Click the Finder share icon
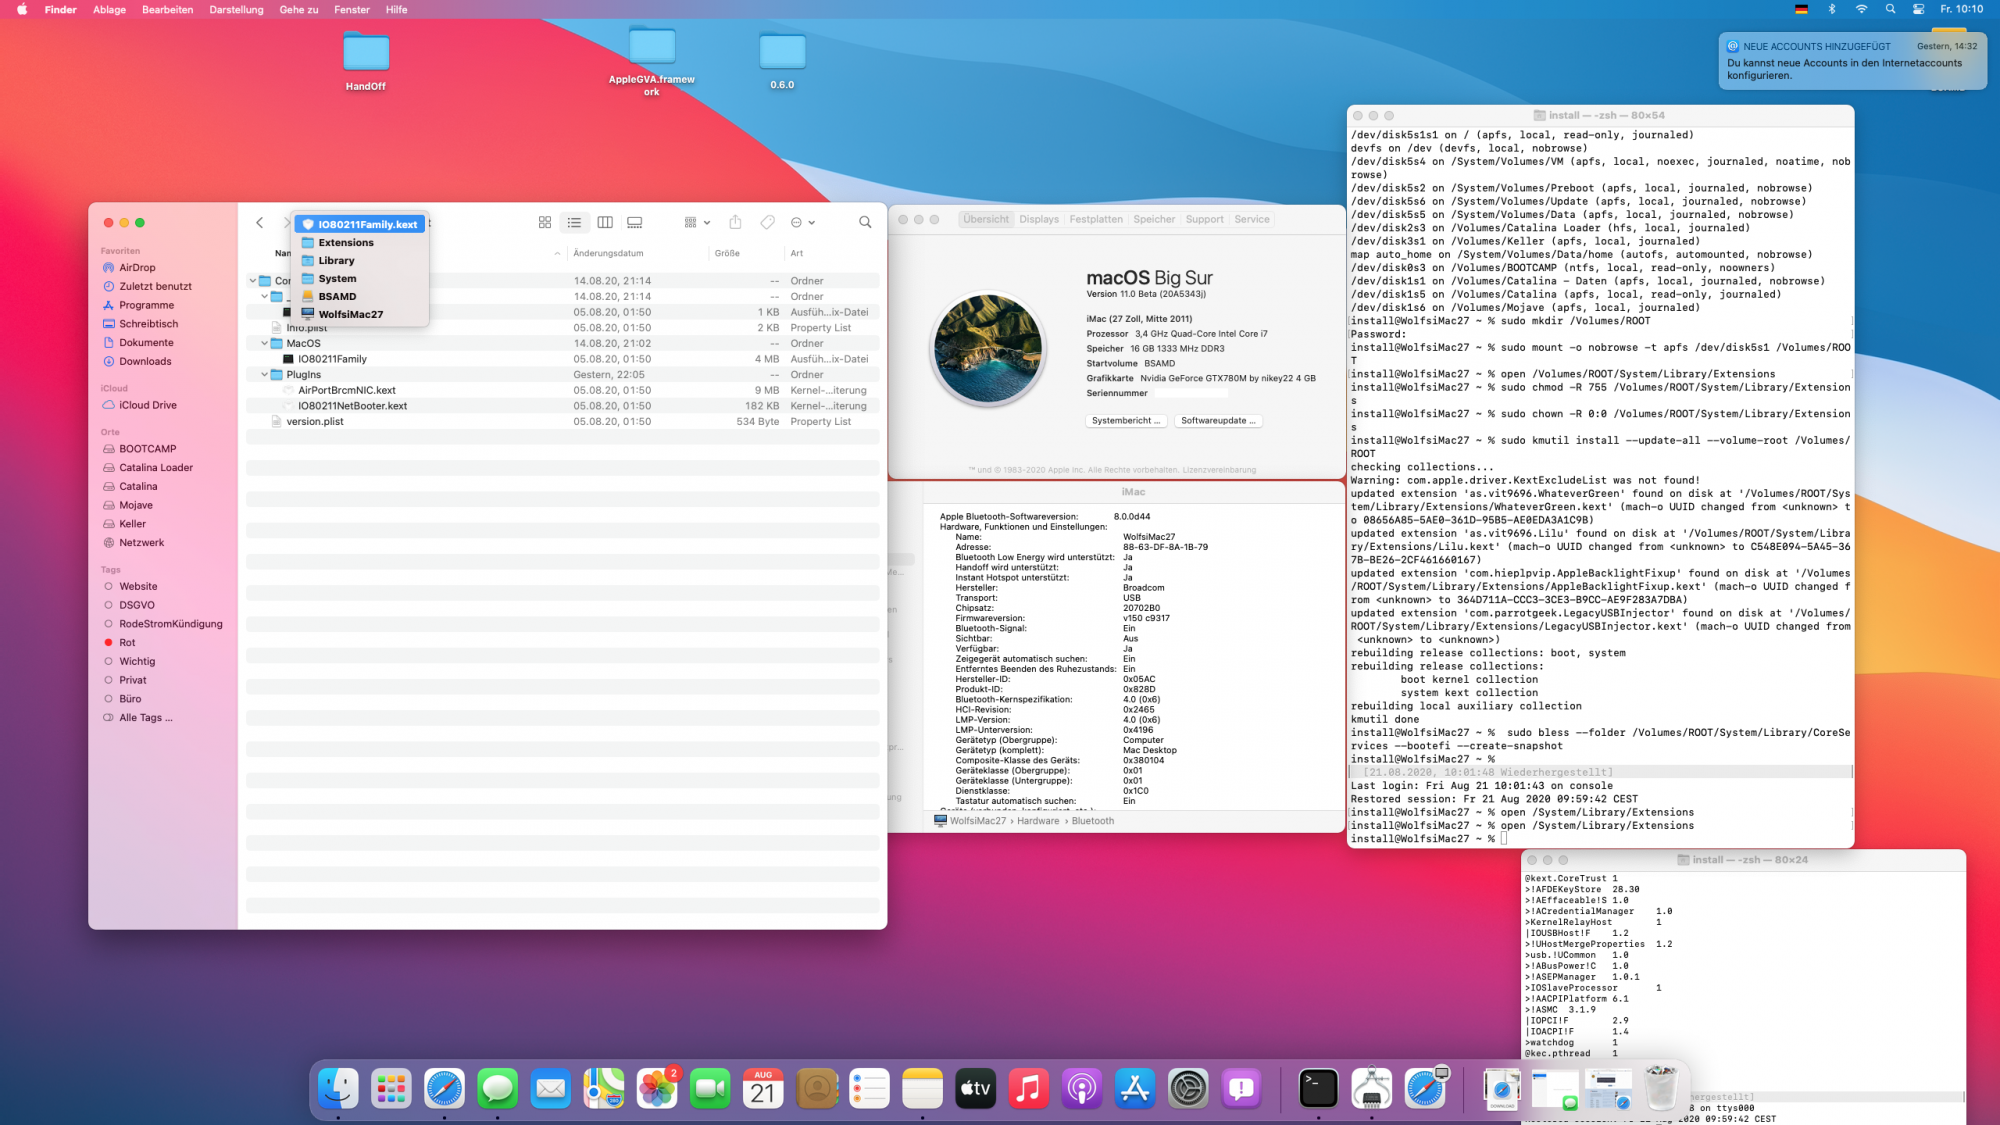Image resolution: width=2000 pixels, height=1125 pixels. point(735,222)
